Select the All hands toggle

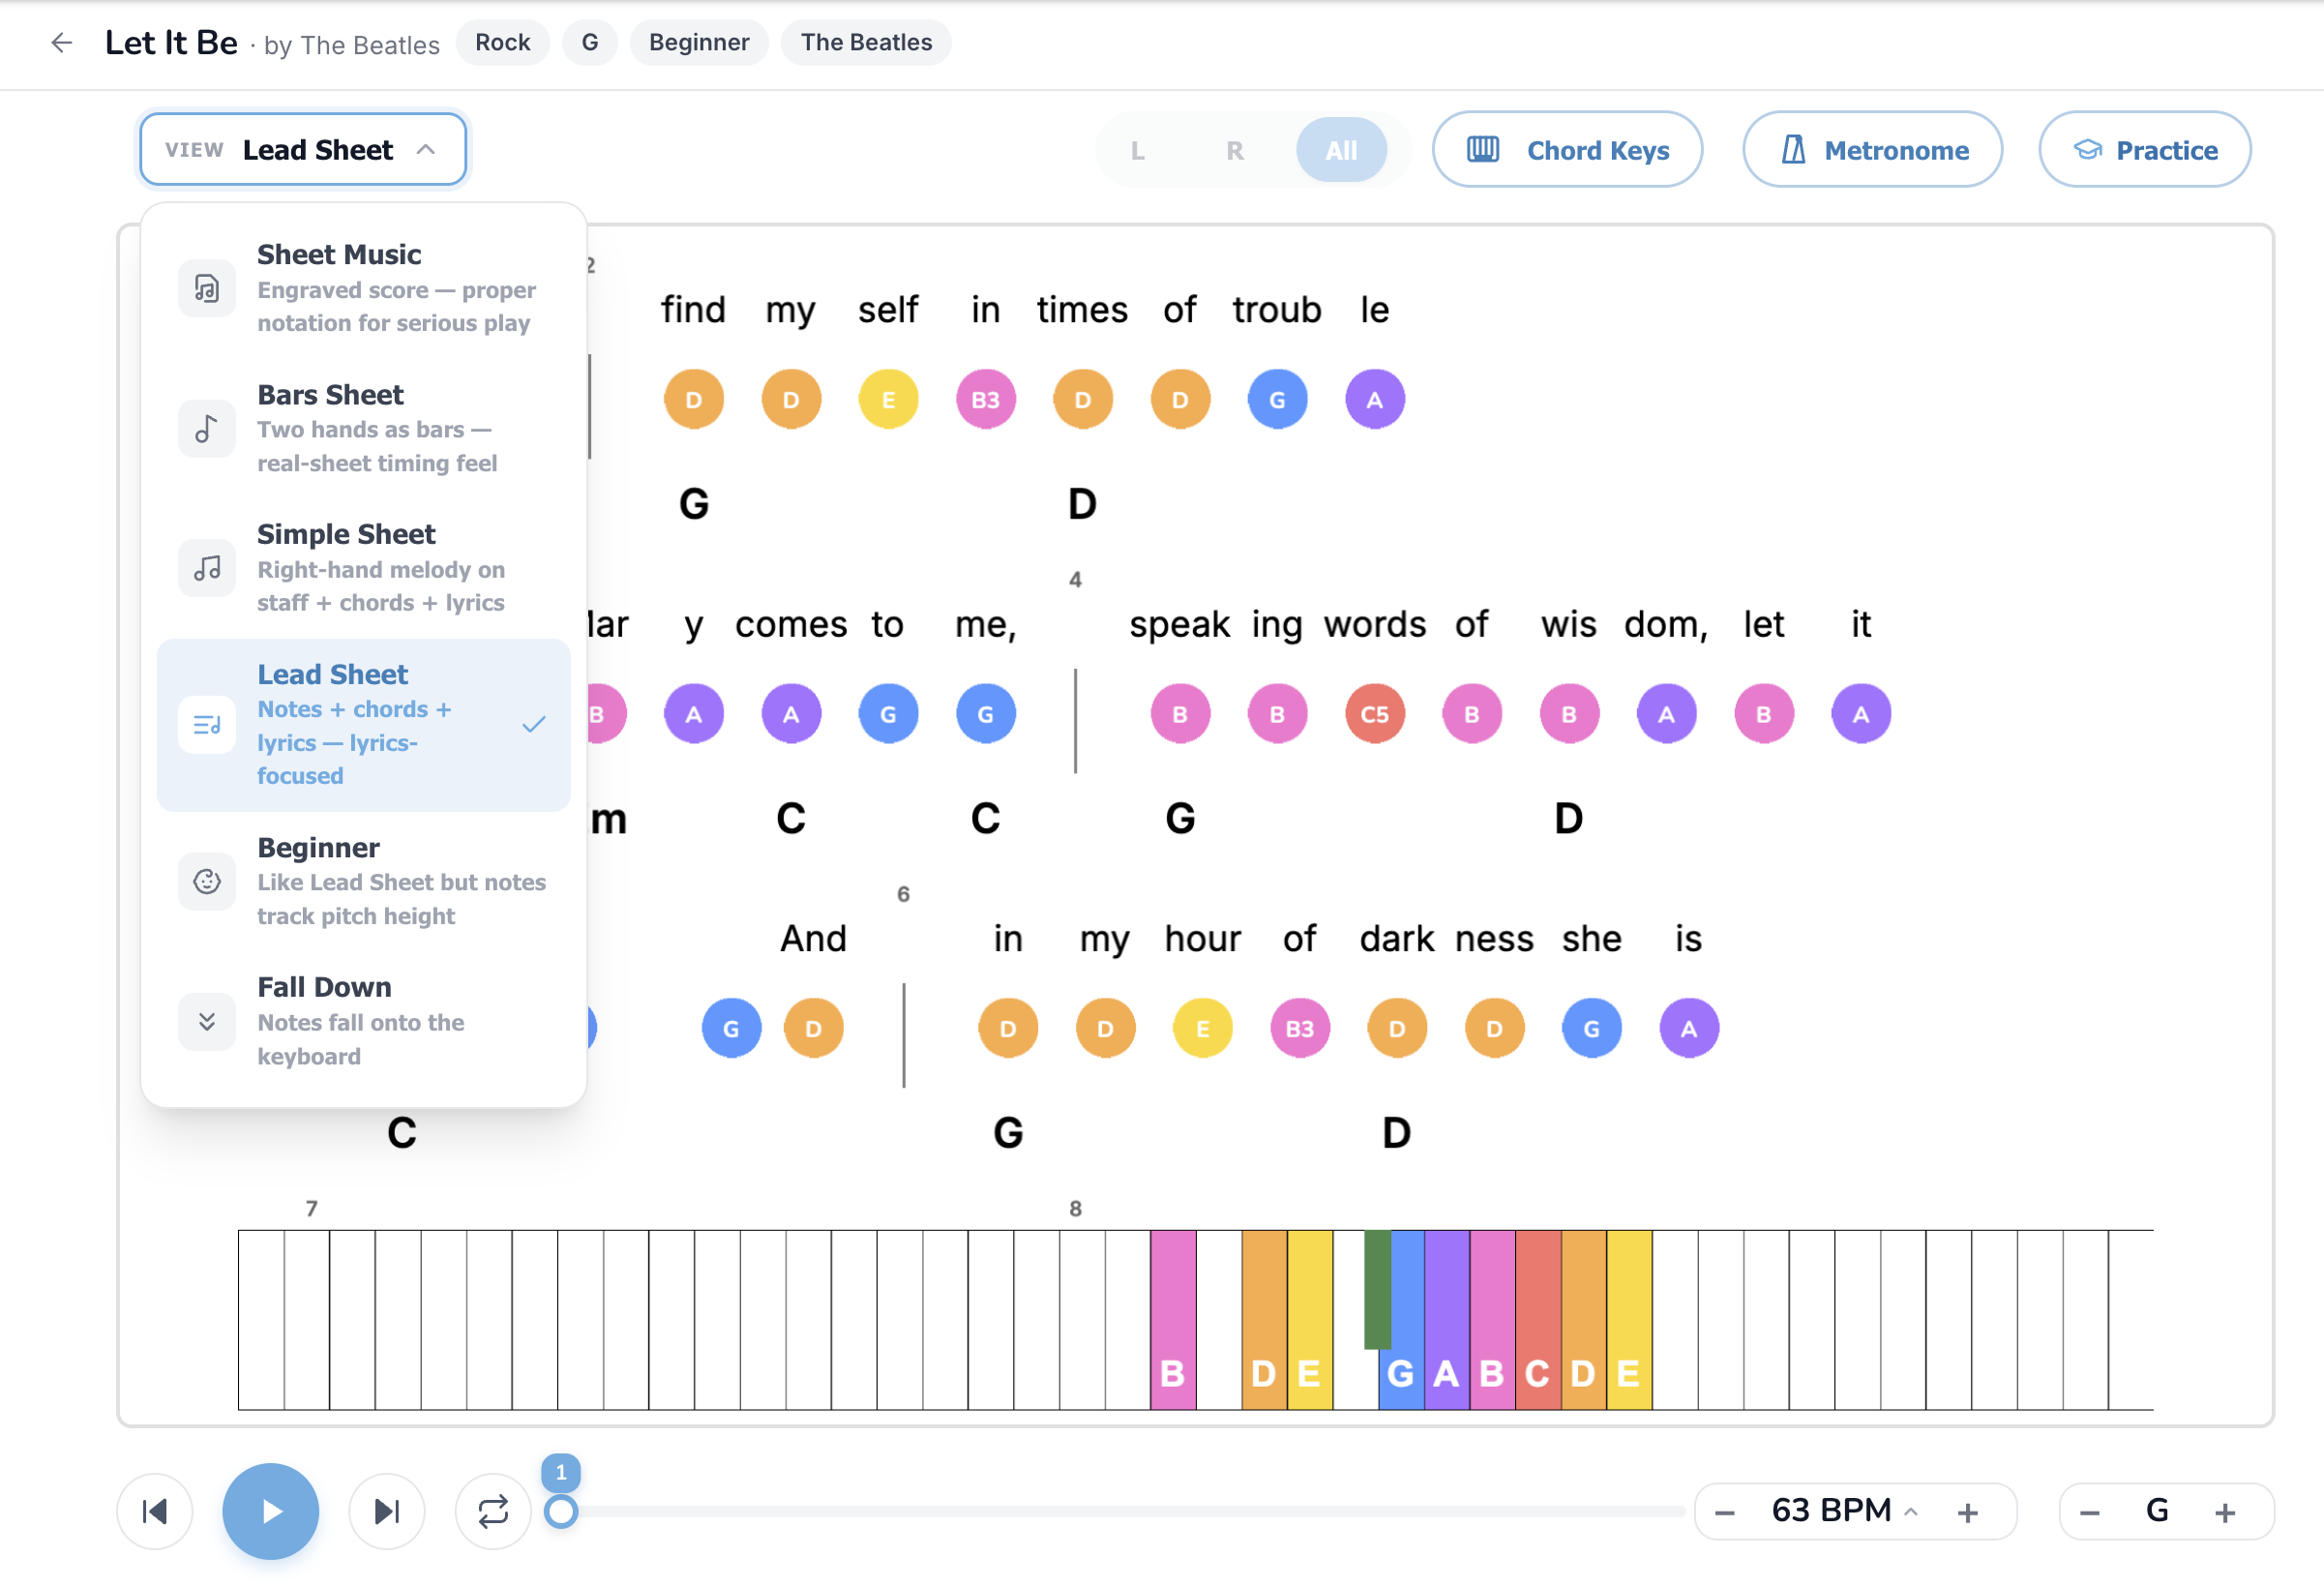(1341, 150)
